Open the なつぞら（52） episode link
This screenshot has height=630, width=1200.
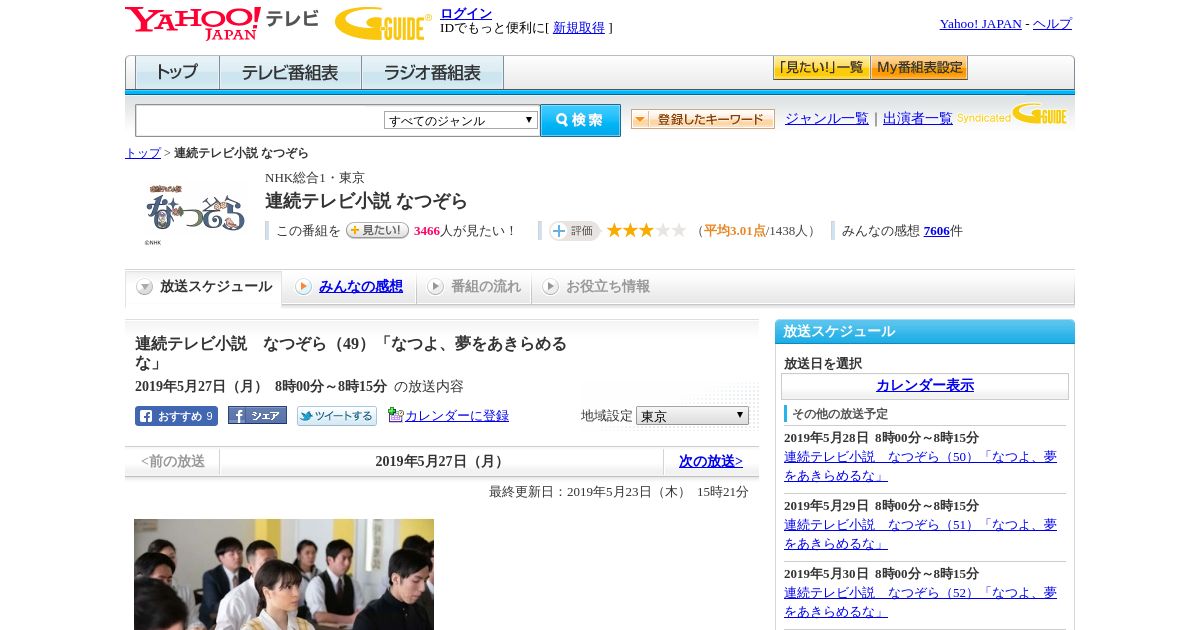(x=920, y=602)
